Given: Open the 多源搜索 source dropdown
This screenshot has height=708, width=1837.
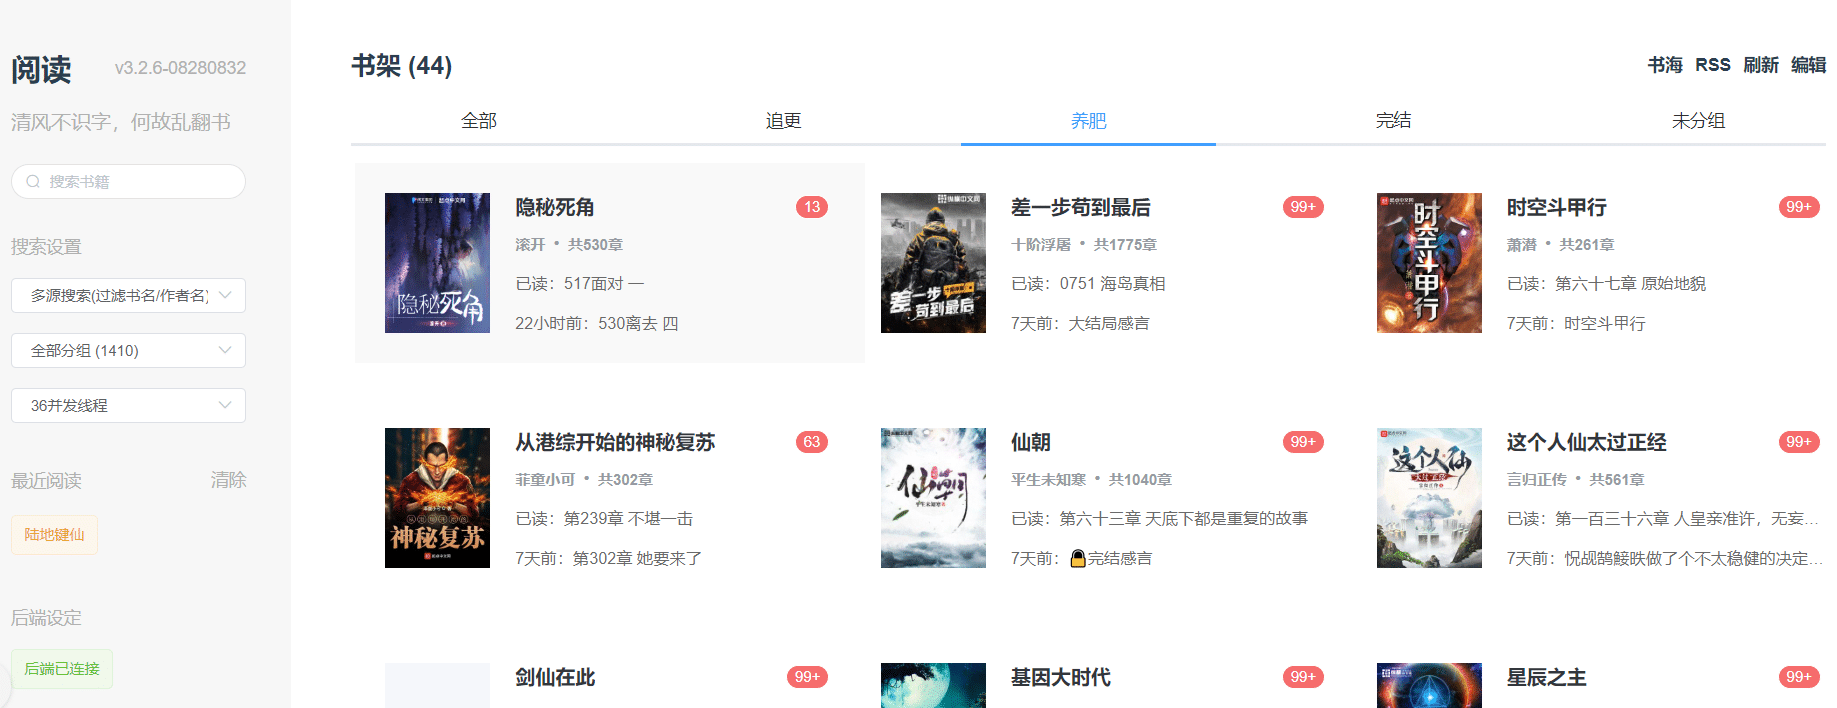Looking at the screenshot, I should click(x=128, y=295).
